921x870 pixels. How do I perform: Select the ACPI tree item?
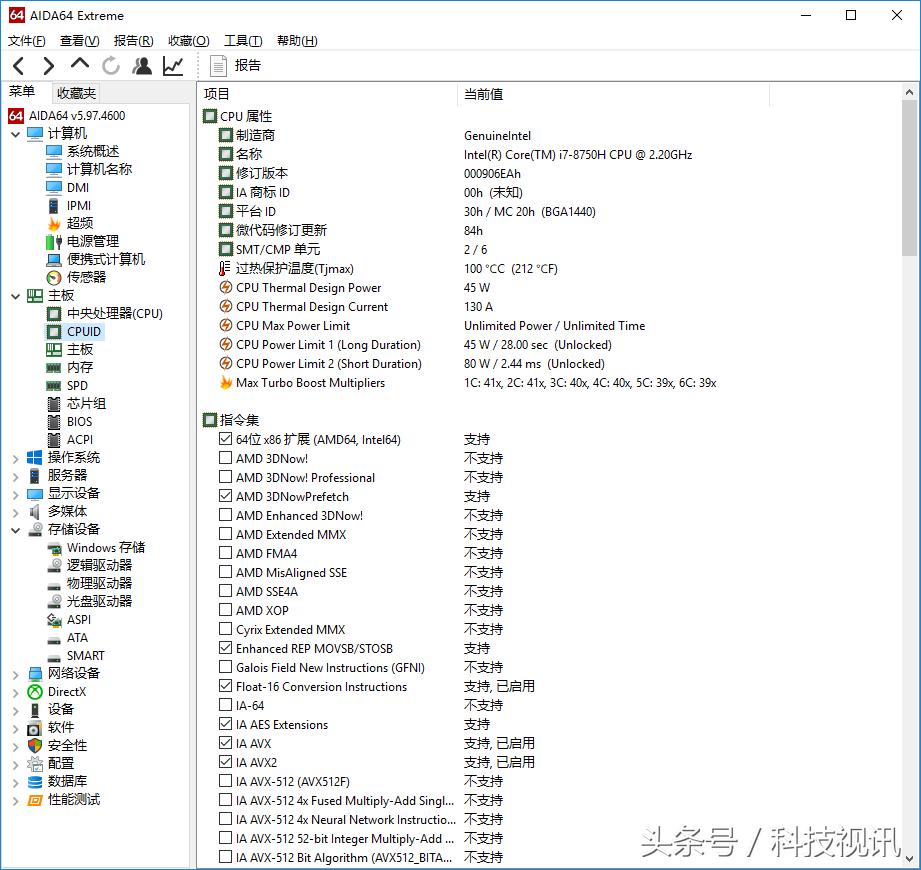tap(80, 440)
